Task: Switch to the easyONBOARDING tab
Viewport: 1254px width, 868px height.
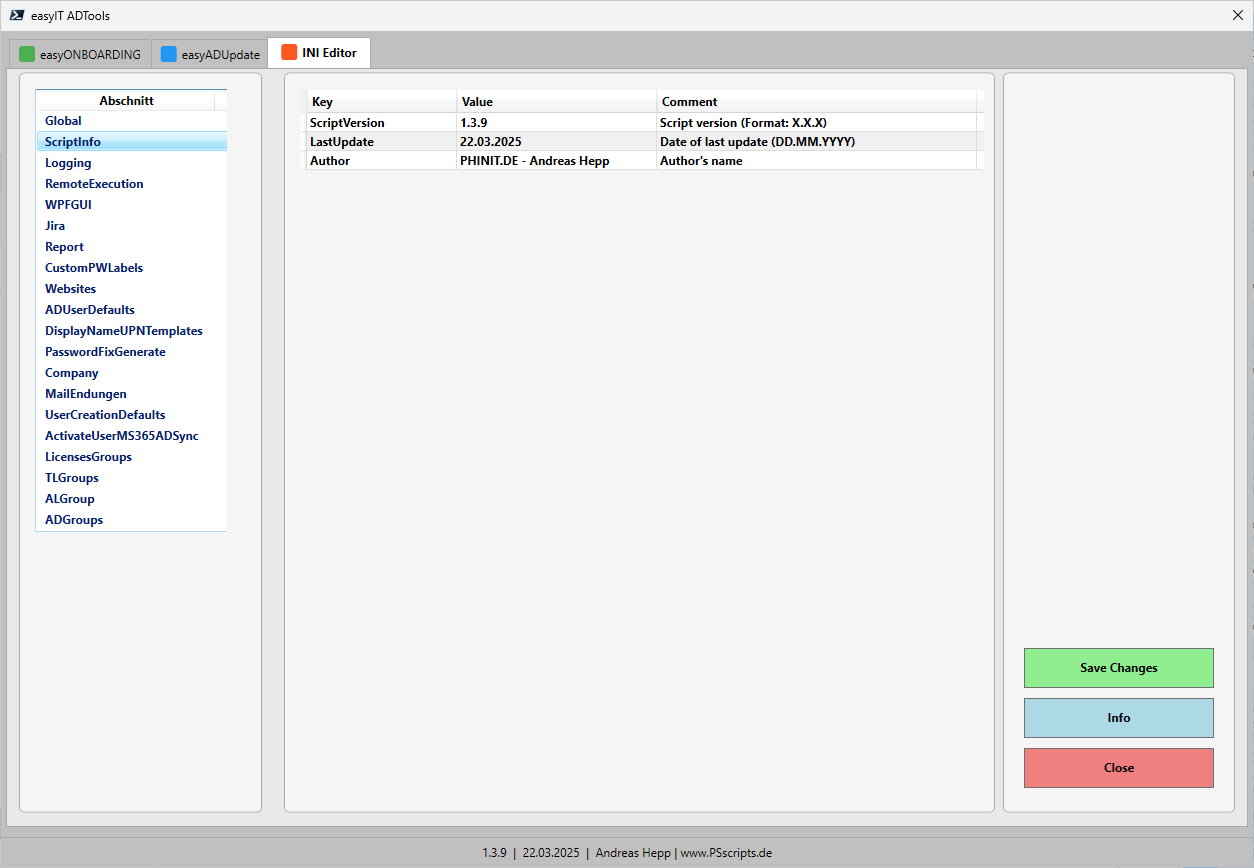Action: click(90, 54)
